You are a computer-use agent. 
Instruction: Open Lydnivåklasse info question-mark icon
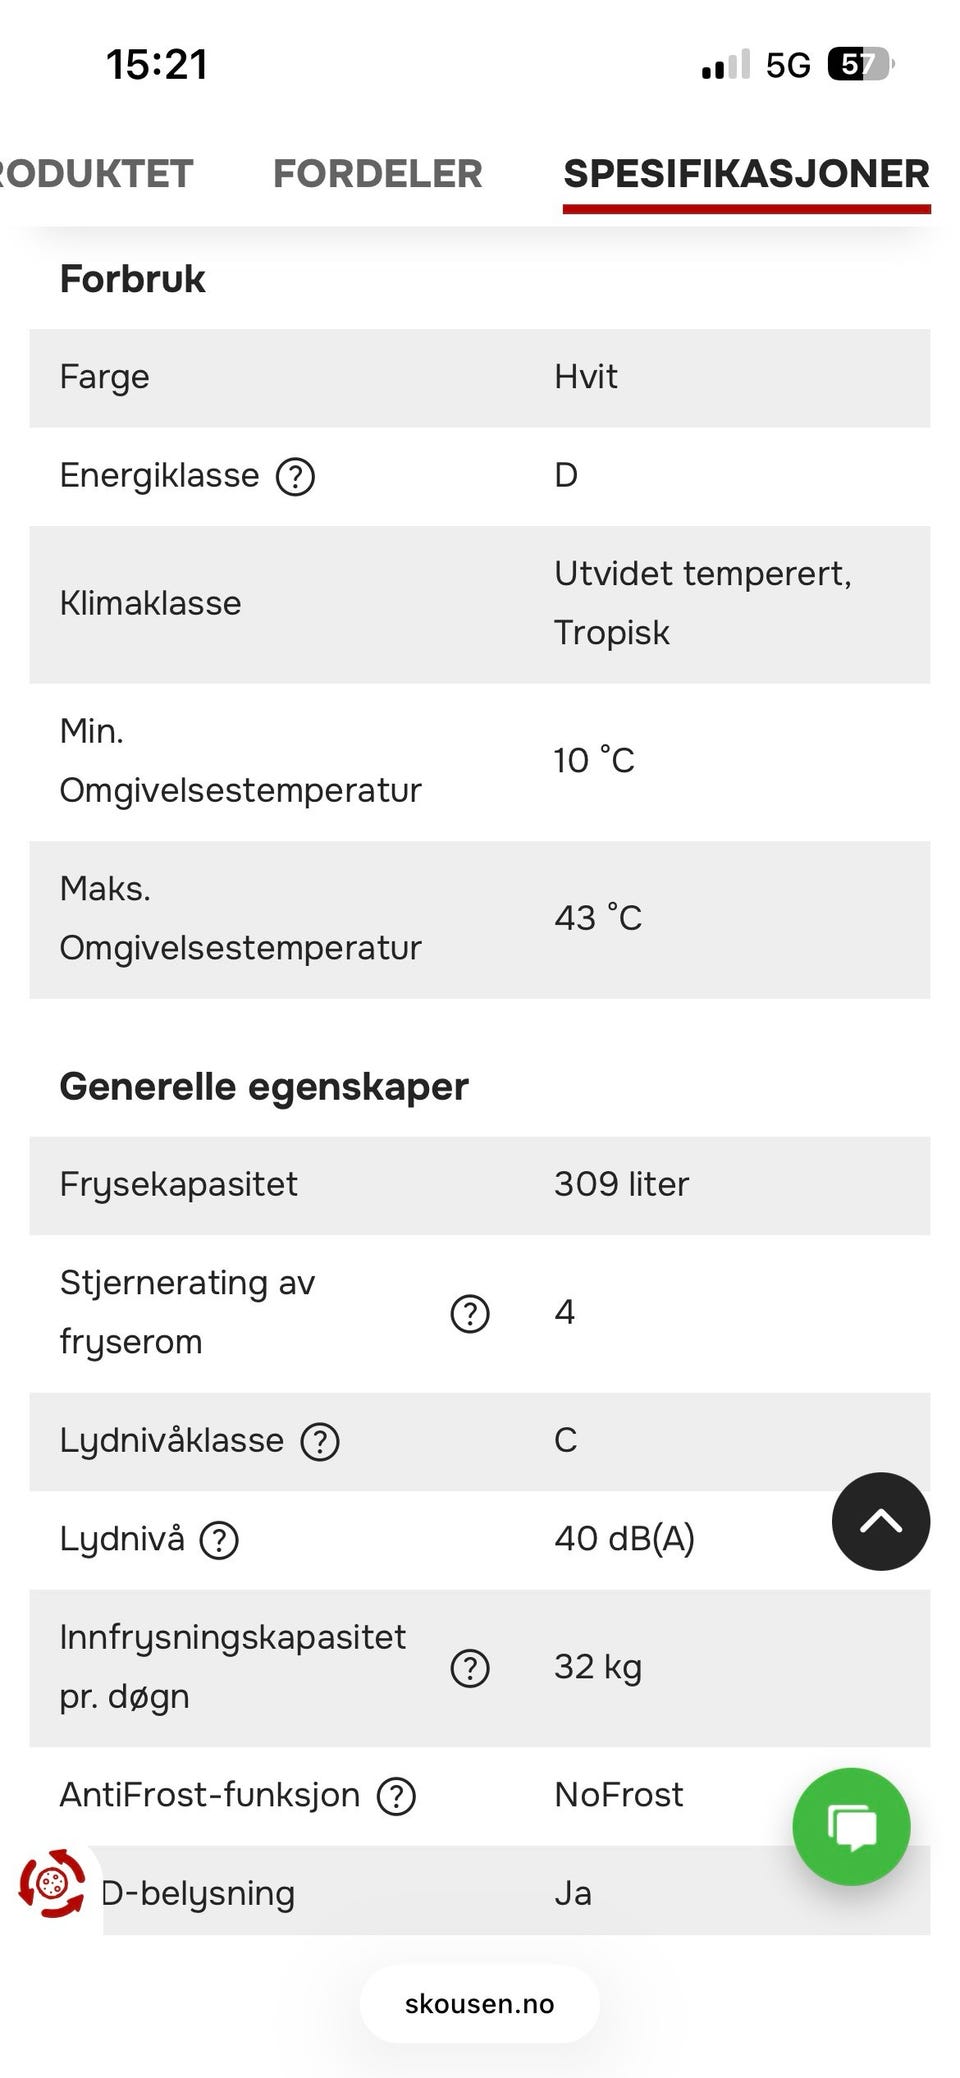320,1441
